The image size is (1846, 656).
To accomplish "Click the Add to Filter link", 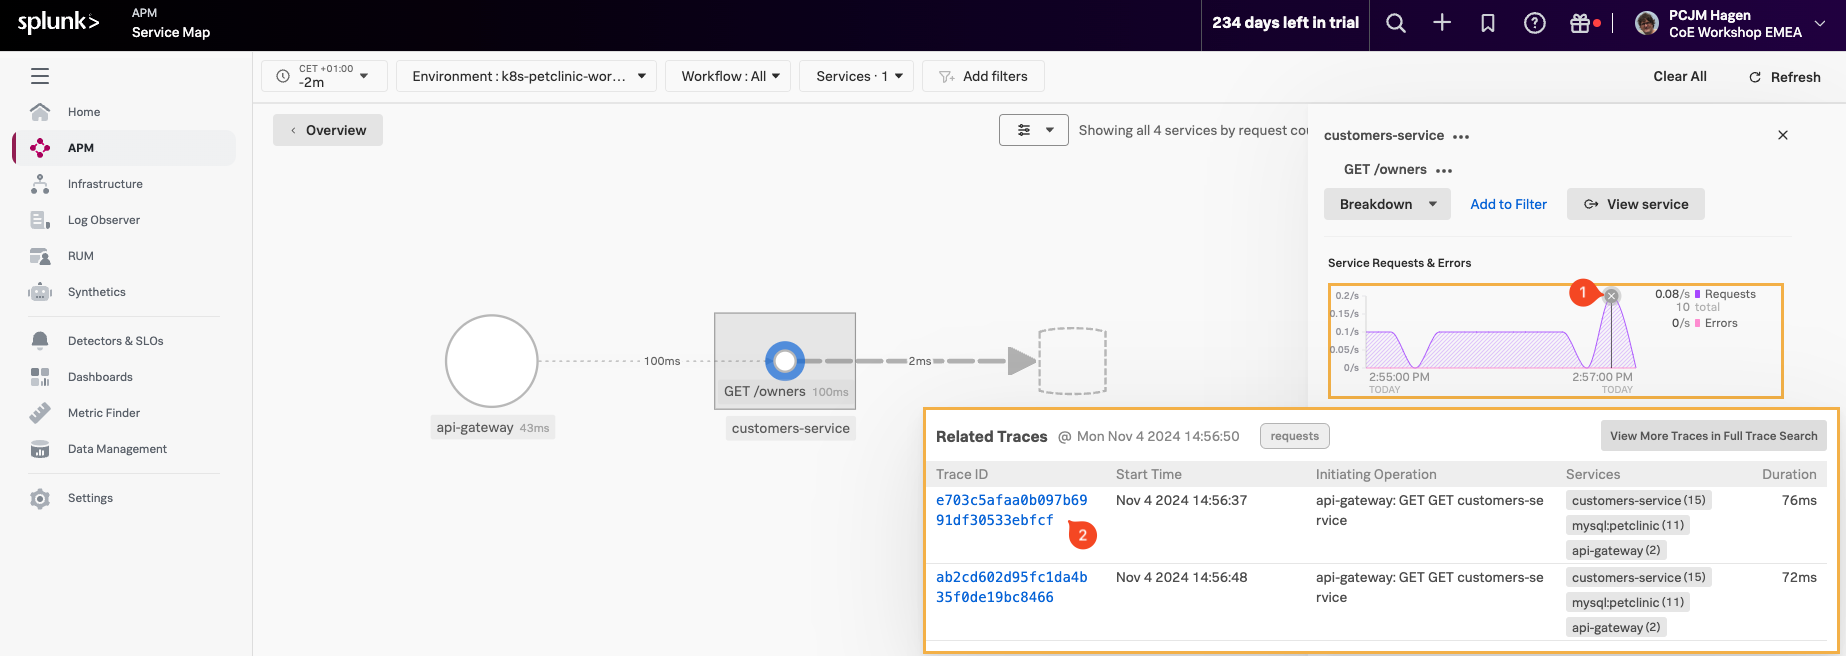I will (x=1508, y=204).
